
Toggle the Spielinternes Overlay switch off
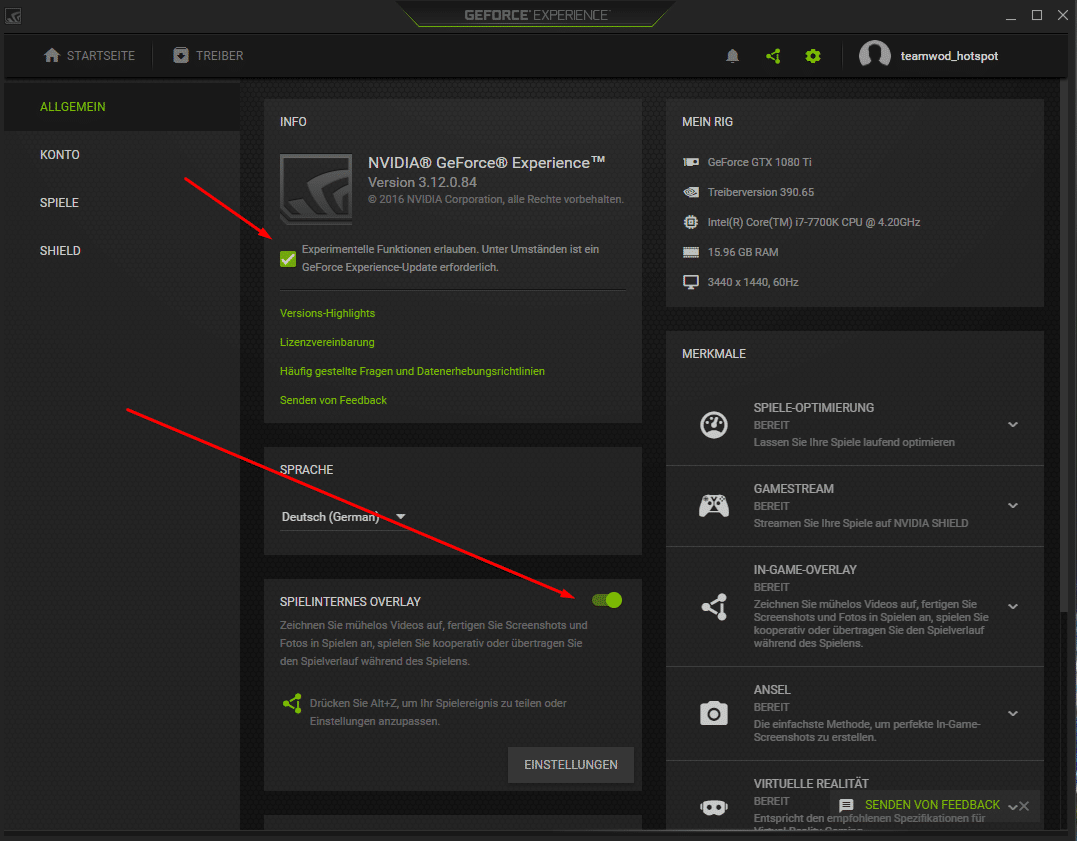click(607, 601)
